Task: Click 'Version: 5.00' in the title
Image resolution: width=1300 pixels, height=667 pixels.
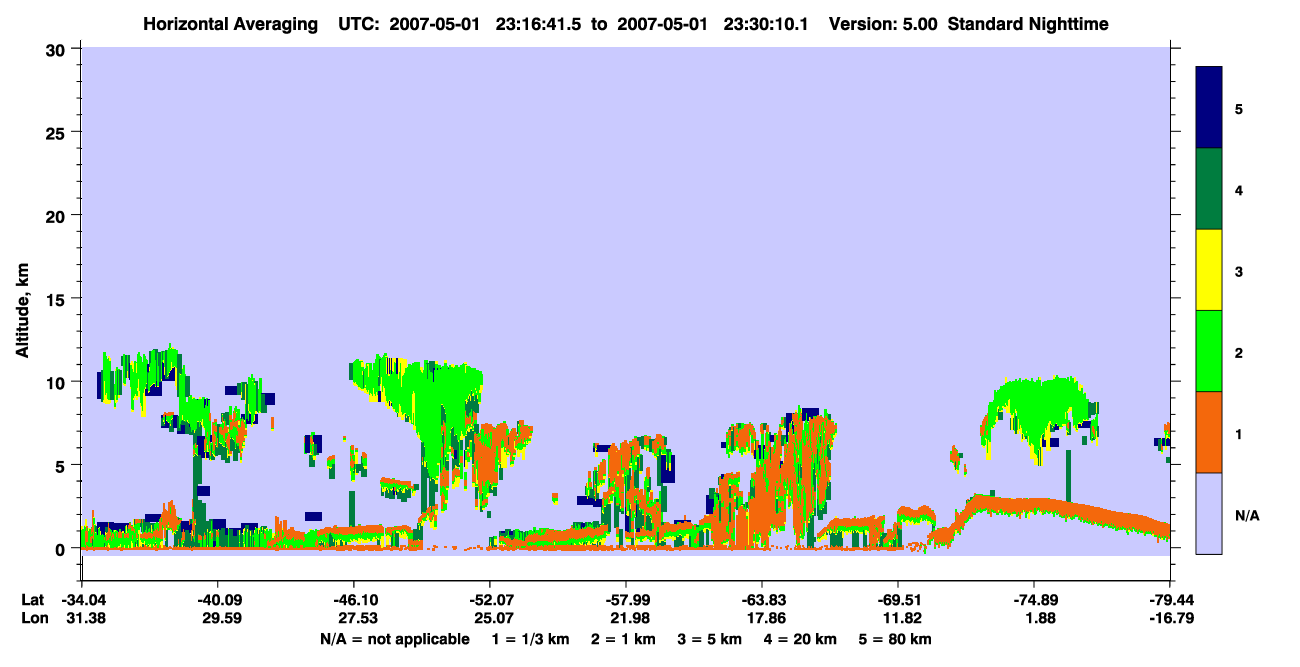Action: (883, 23)
